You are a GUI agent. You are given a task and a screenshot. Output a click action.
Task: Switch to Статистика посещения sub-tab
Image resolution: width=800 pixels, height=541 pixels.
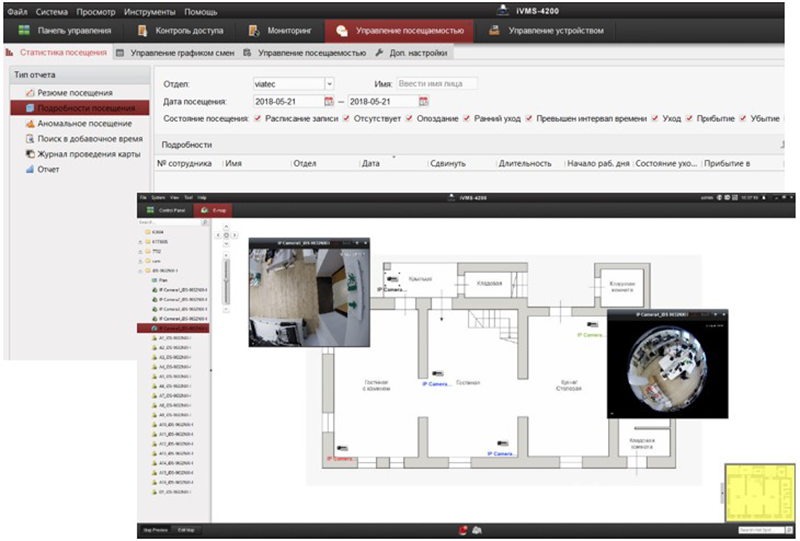click(57, 53)
